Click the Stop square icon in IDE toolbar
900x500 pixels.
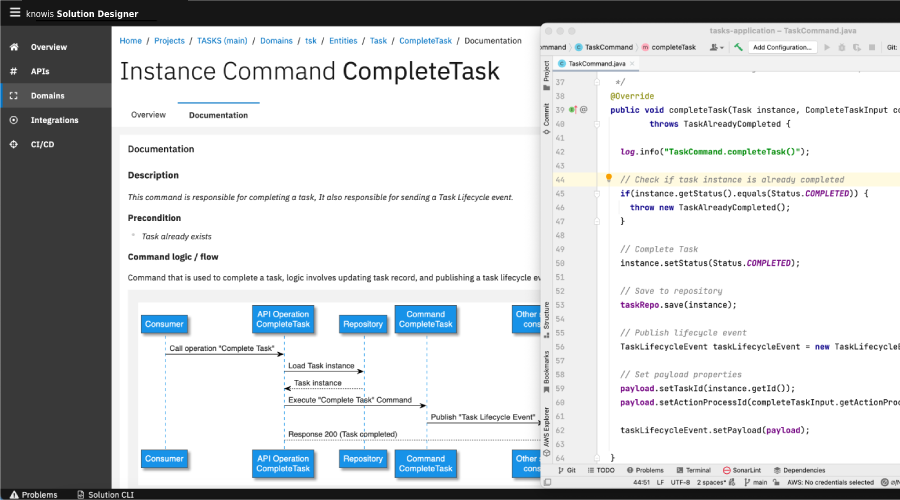[872, 47]
